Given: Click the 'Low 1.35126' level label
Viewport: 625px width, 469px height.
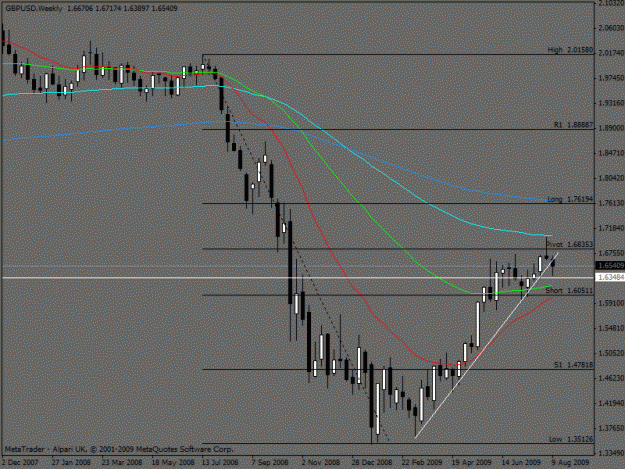Looking at the screenshot, I should pos(571,439).
